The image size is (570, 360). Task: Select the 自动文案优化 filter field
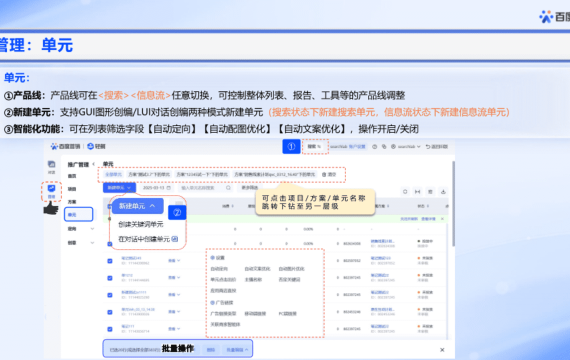(x=257, y=269)
